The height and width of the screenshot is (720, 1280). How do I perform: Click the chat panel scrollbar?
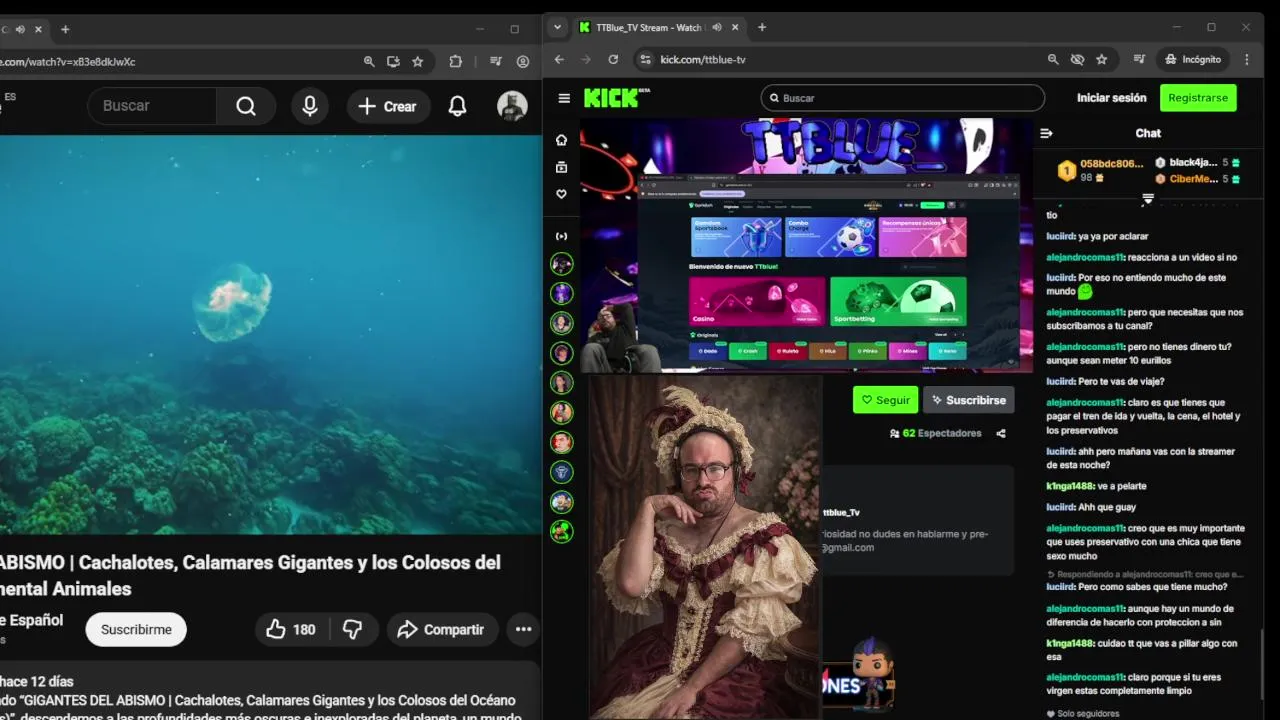[x=1260, y=665]
